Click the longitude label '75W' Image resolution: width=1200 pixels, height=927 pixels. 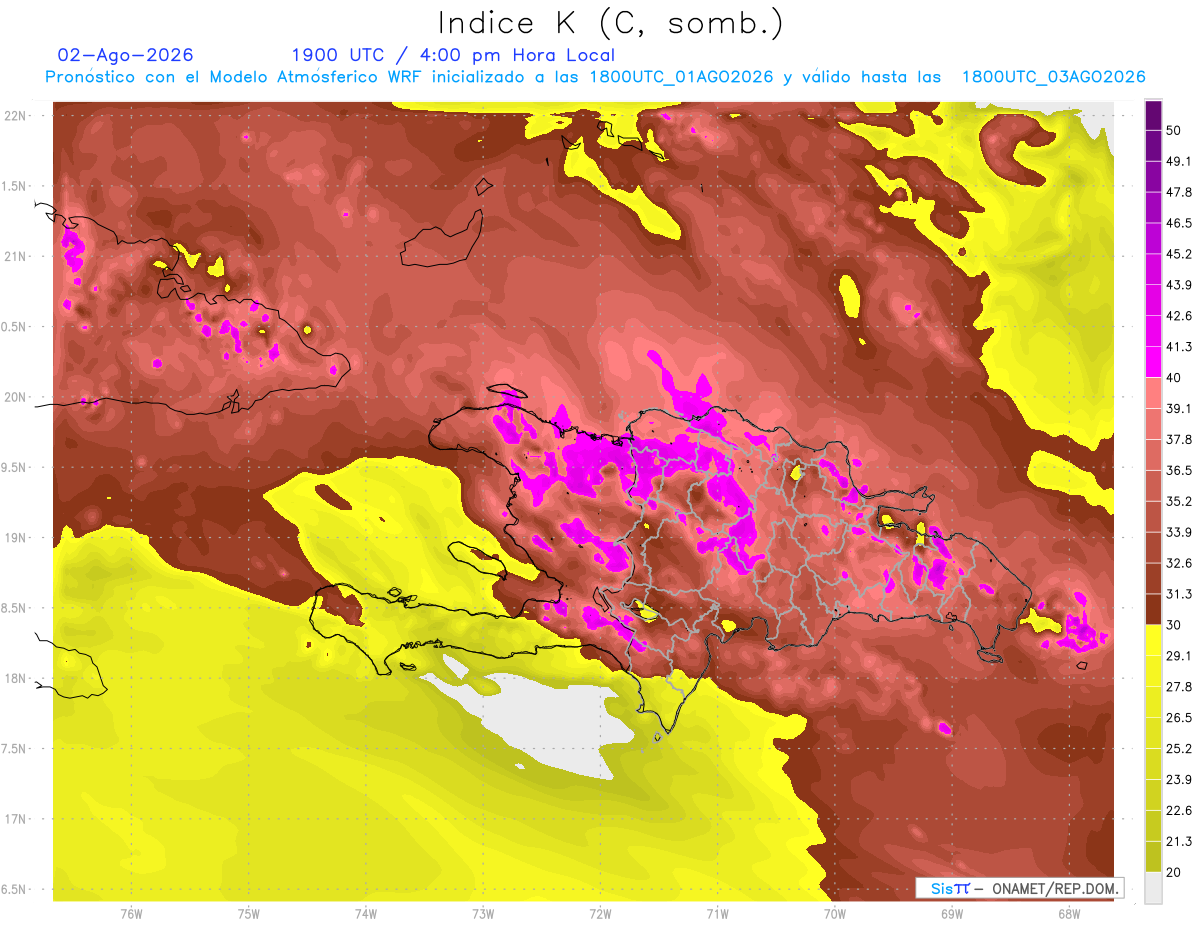pos(249,914)
